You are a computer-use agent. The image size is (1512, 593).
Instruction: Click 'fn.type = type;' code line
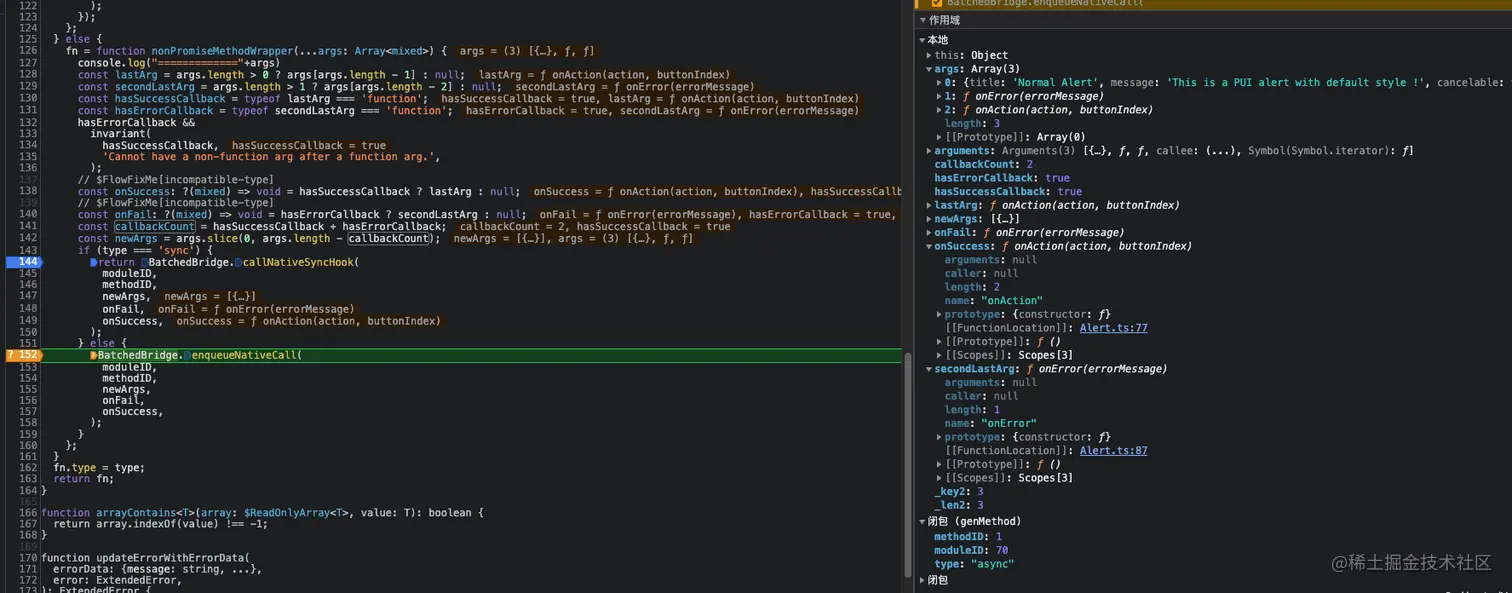99,468
